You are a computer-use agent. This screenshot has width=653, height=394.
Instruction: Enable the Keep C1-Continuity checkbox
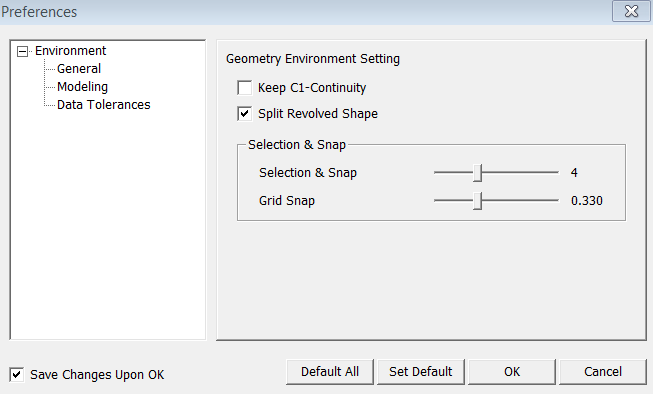(x=244, y=88)
